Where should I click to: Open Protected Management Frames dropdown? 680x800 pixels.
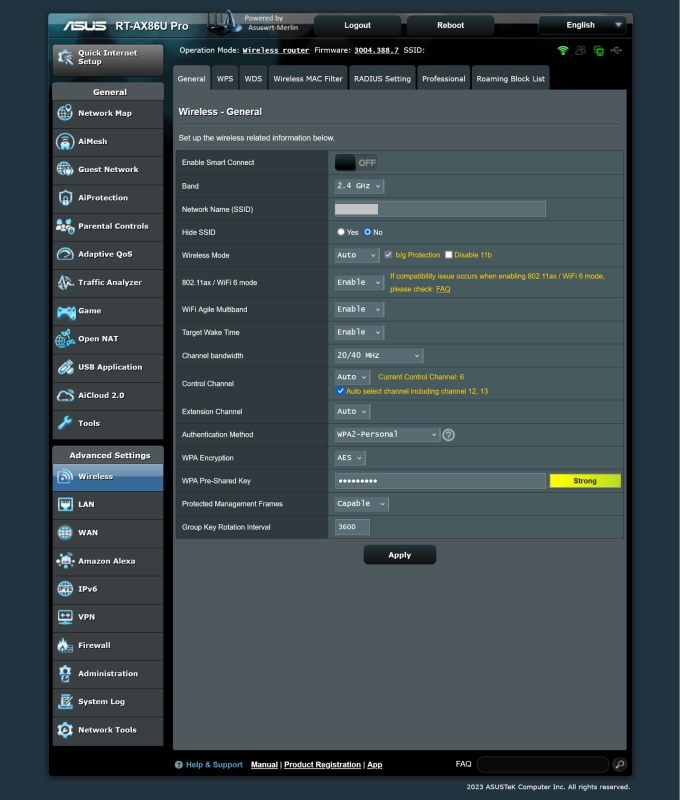(361, 504)
